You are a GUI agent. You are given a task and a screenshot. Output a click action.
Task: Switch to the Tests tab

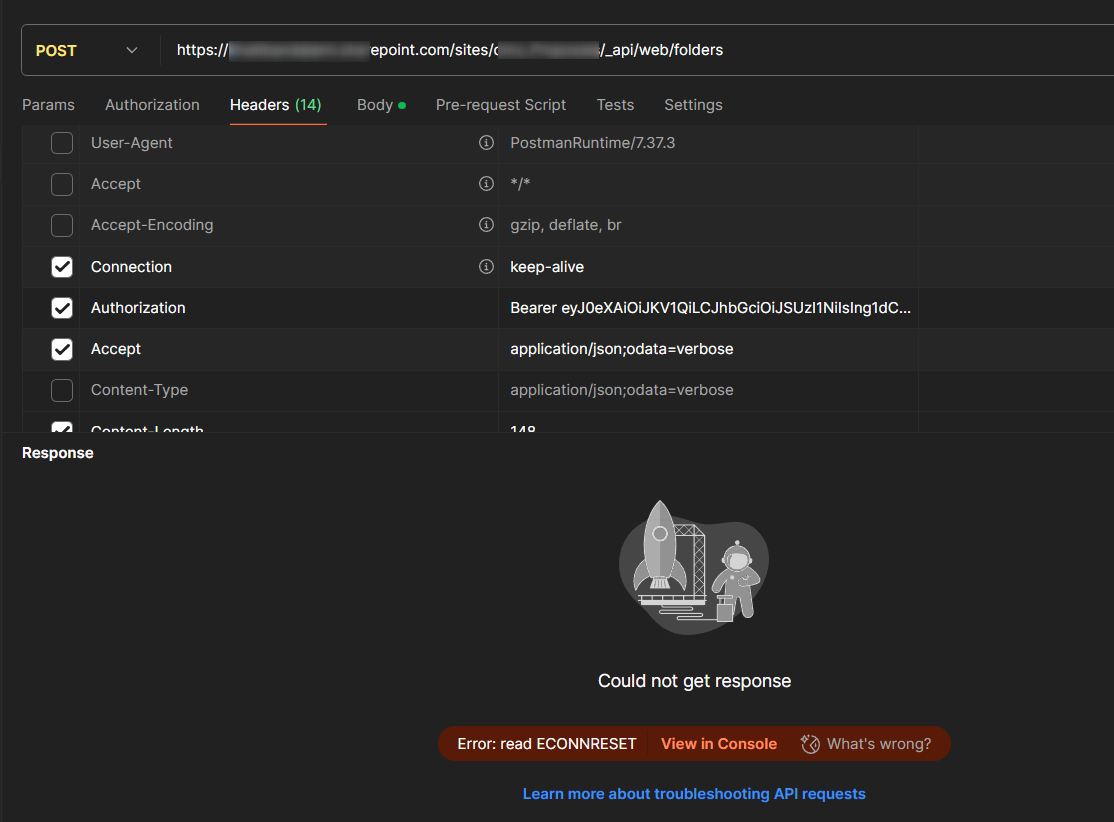(615, 105)
